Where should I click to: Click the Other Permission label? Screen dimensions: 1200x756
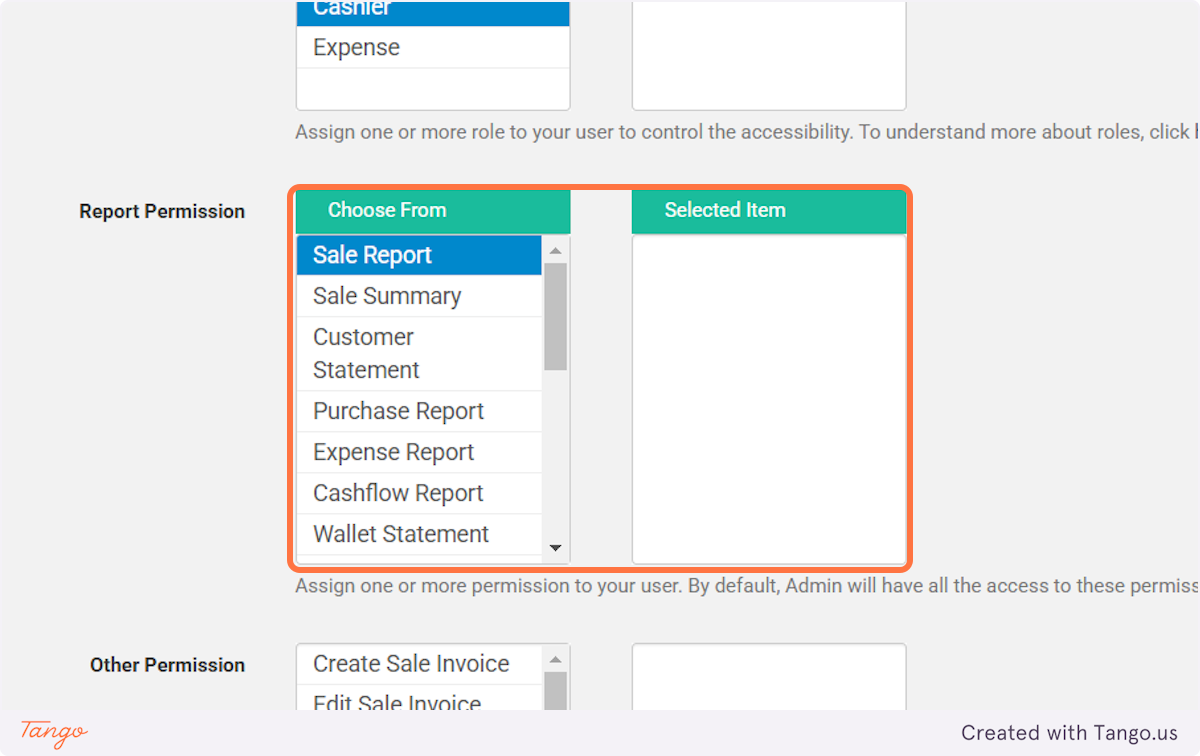pos(167,665)
